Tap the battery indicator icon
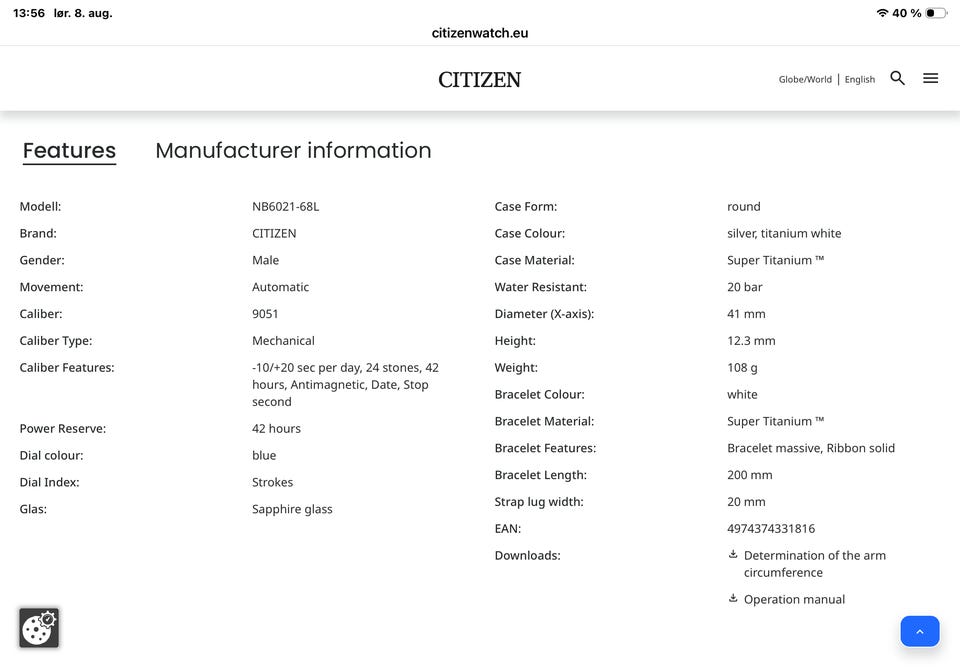Viewport: 960px width, 667px height. 936,13
